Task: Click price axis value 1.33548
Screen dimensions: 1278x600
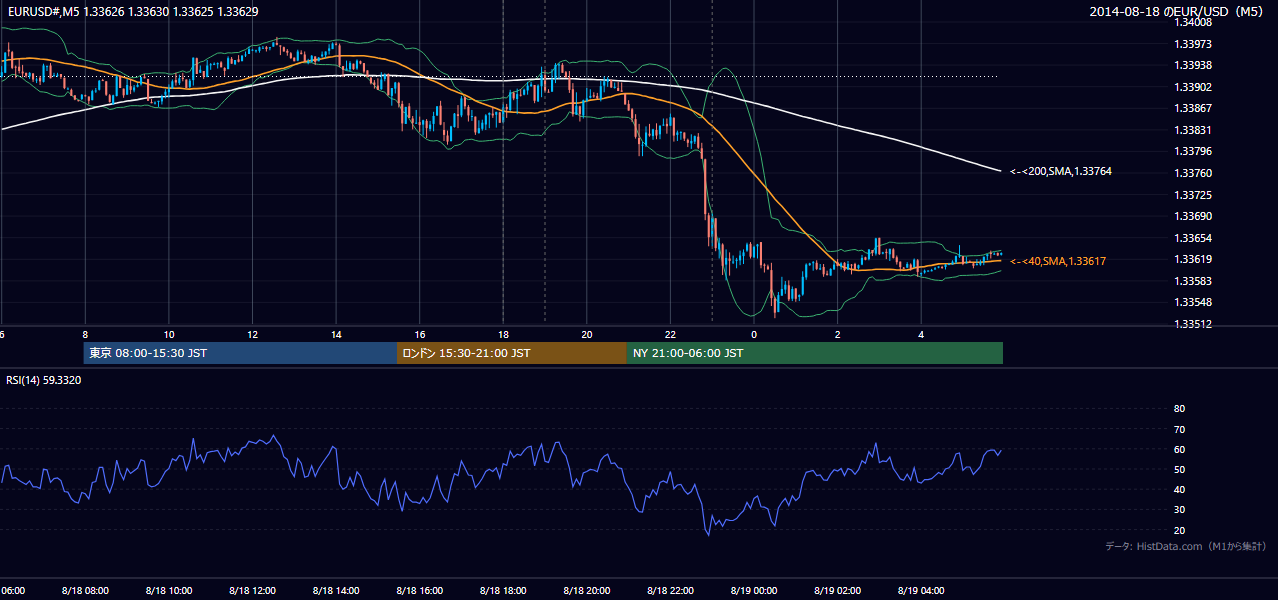Action: (1193, 302)
